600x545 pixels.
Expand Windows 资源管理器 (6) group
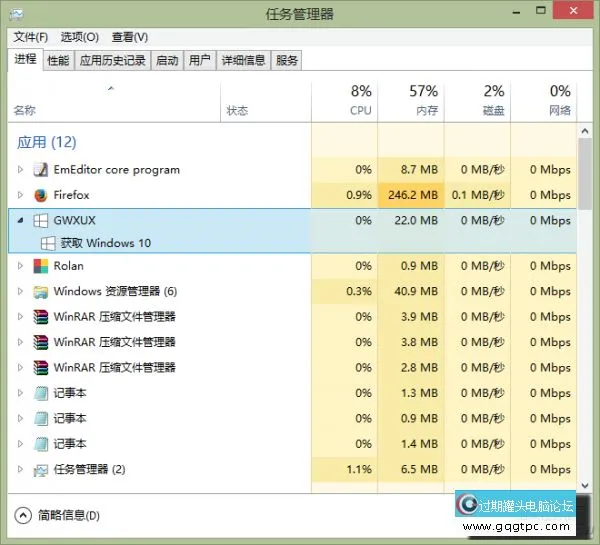coord(20,291)
